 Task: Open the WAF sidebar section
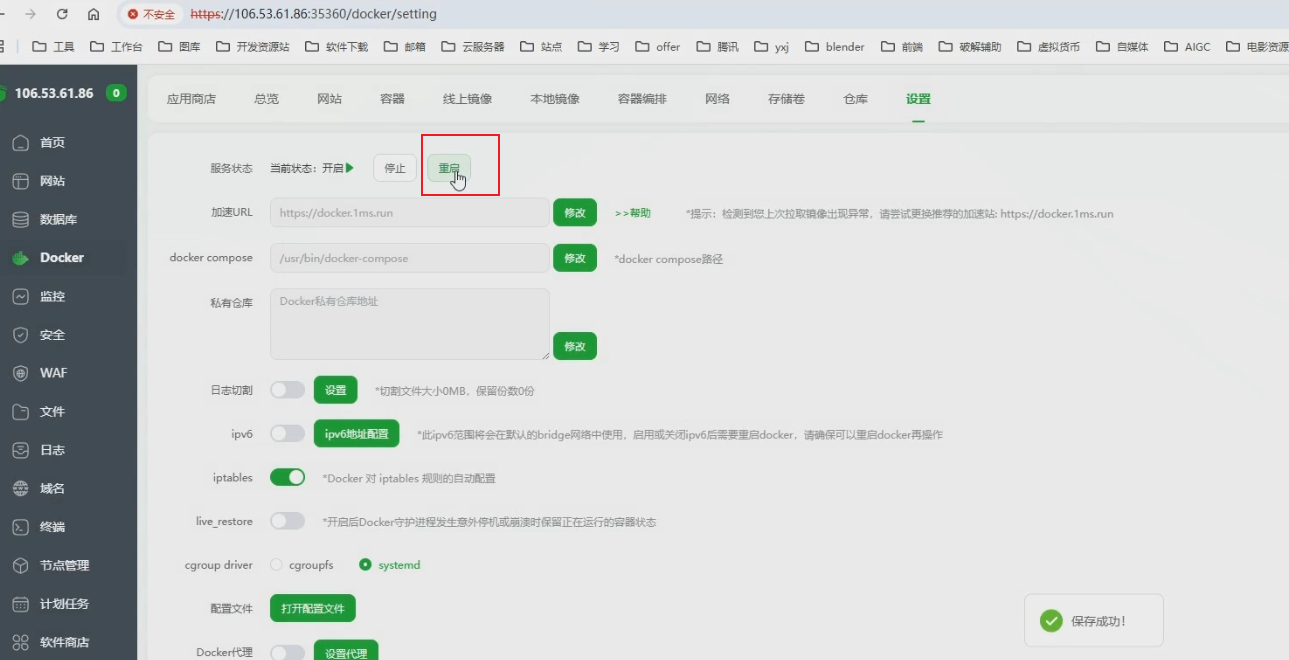(x=60, y=373)
